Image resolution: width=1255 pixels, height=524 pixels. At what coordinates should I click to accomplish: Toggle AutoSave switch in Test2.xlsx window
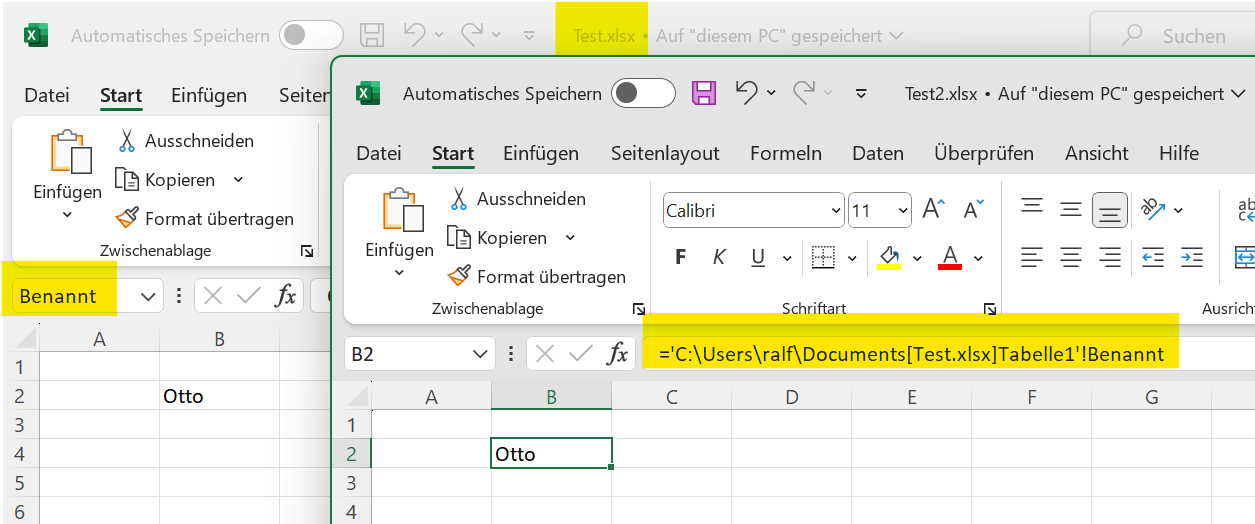pos(643,94)
